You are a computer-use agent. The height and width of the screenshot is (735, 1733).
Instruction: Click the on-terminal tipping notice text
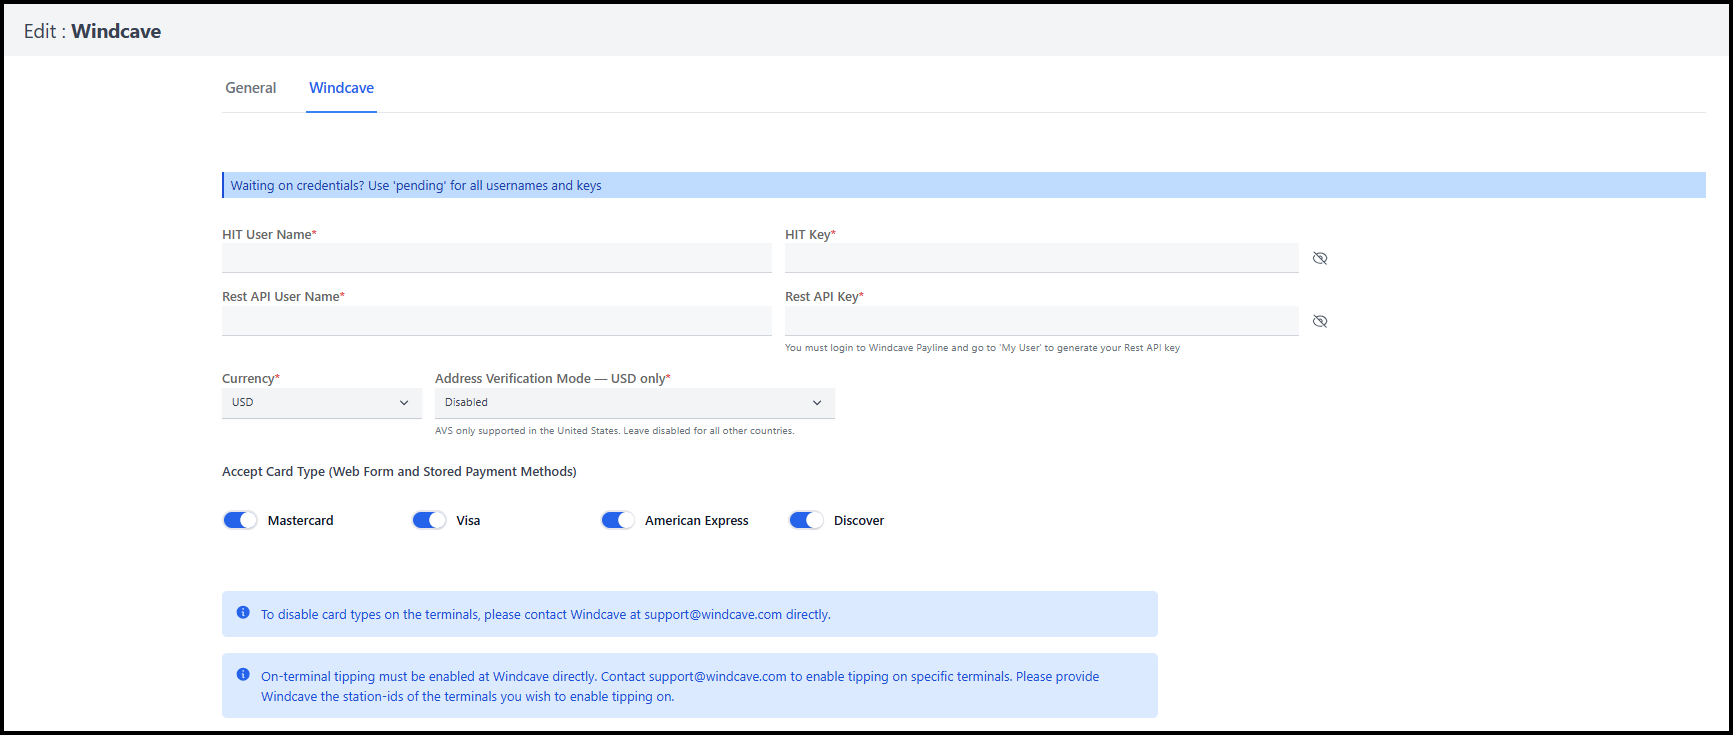[680, 686]
